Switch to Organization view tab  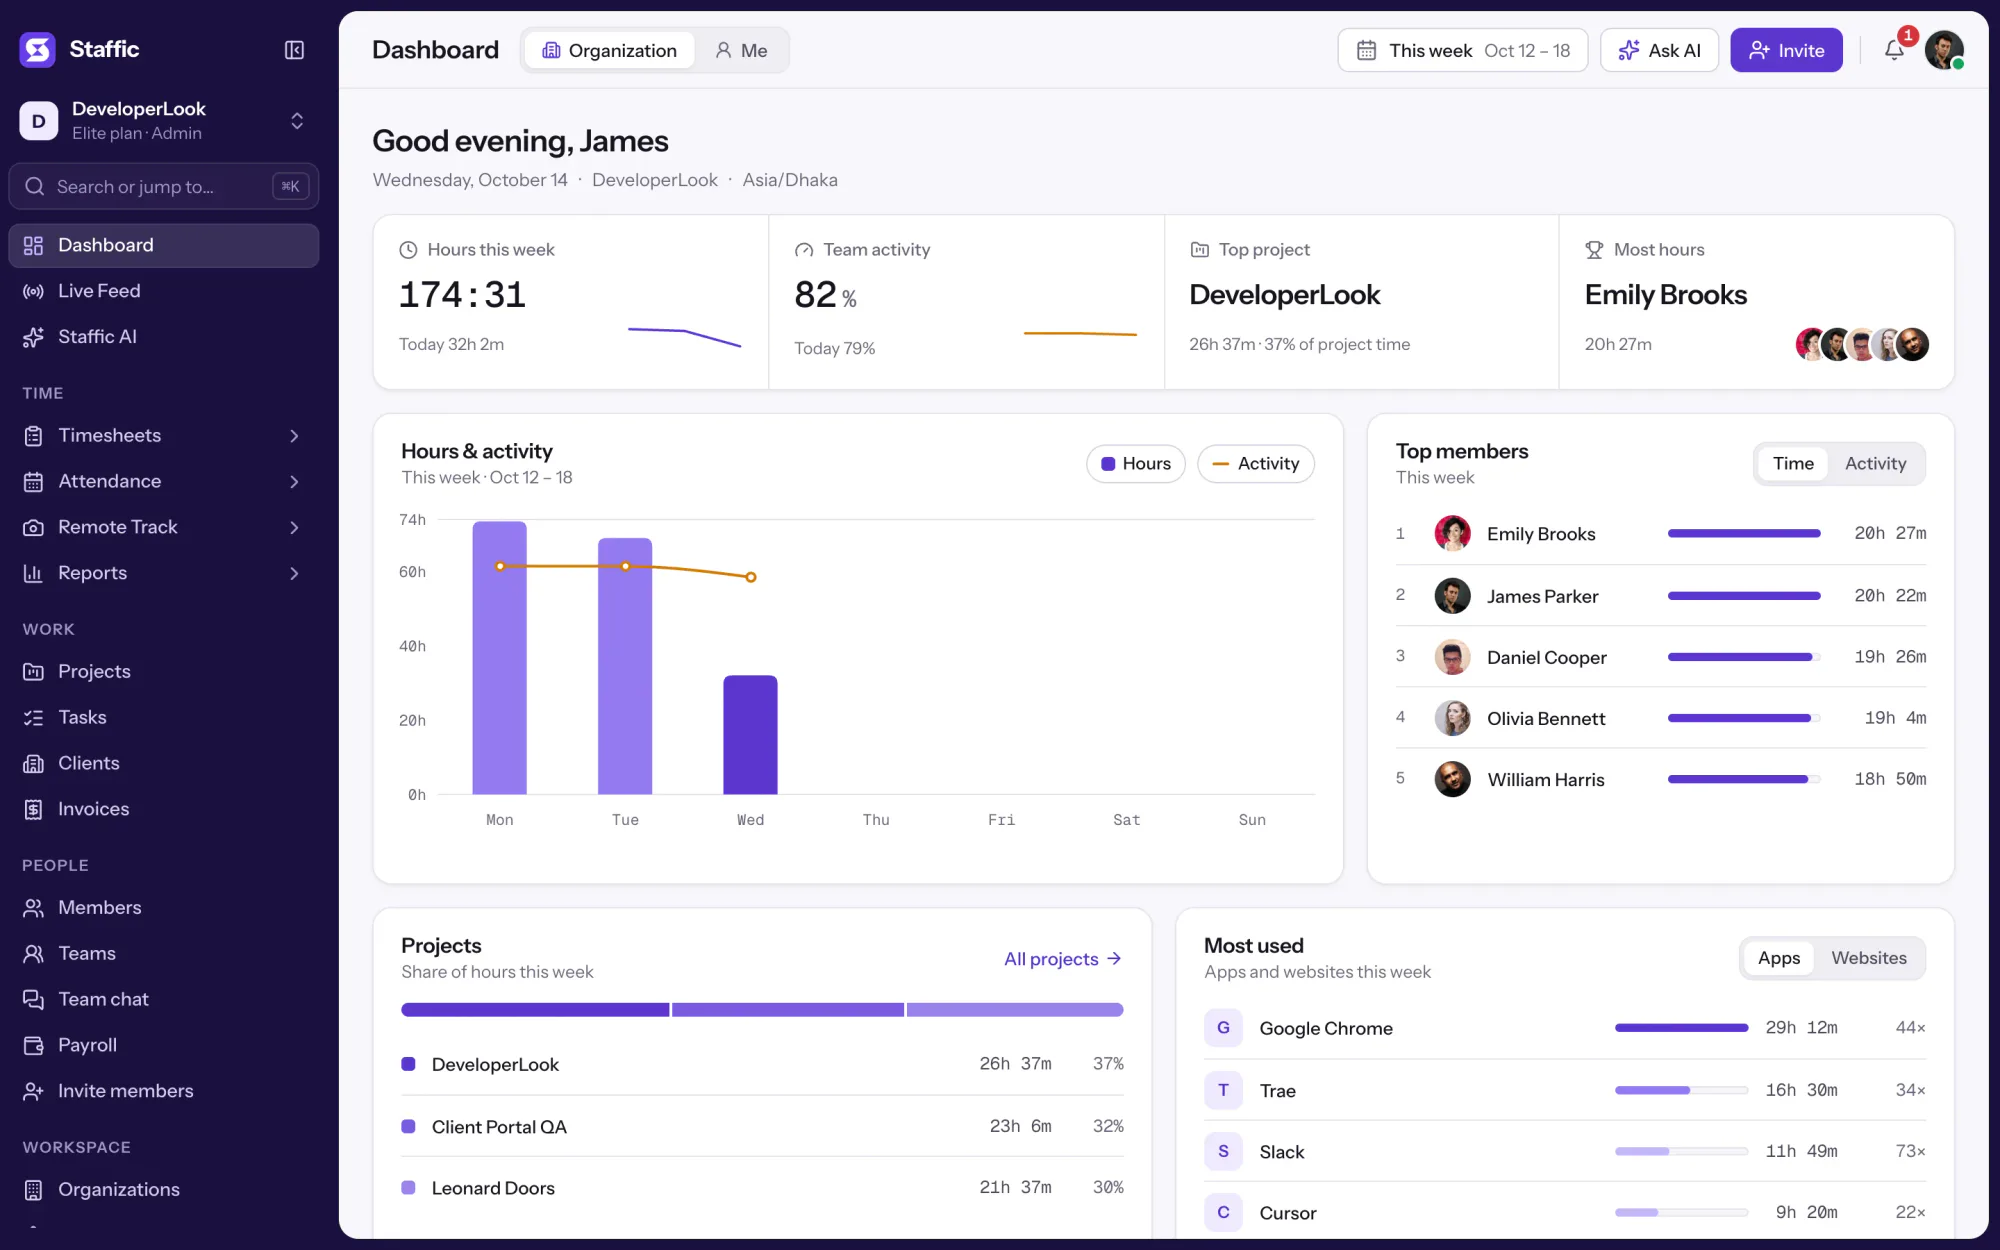pyautogui.click(x=609, y=50)
